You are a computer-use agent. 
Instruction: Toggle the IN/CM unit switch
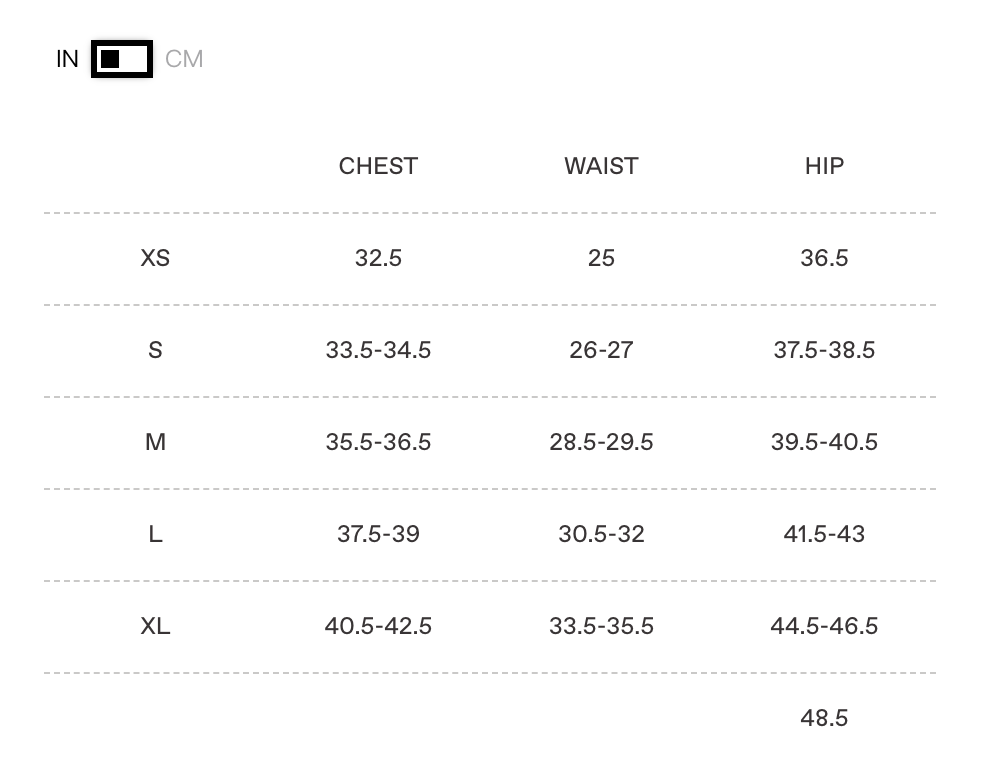pyautogui.click(x=122, y=59)
